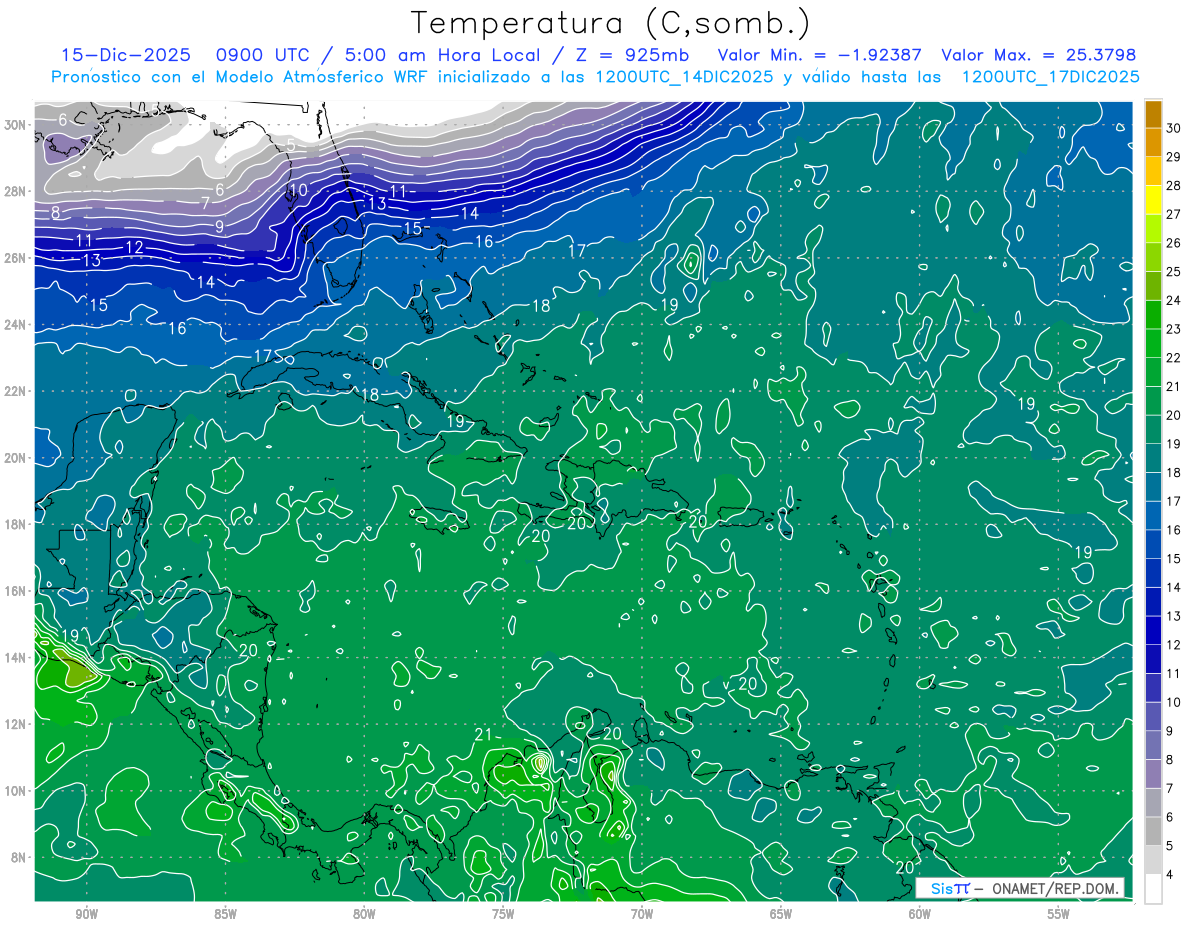Viewport: 1200px width, 927px height.
Task: Click the 'Valor Max. = 25.3798' value
Action: pos(1039,55)
